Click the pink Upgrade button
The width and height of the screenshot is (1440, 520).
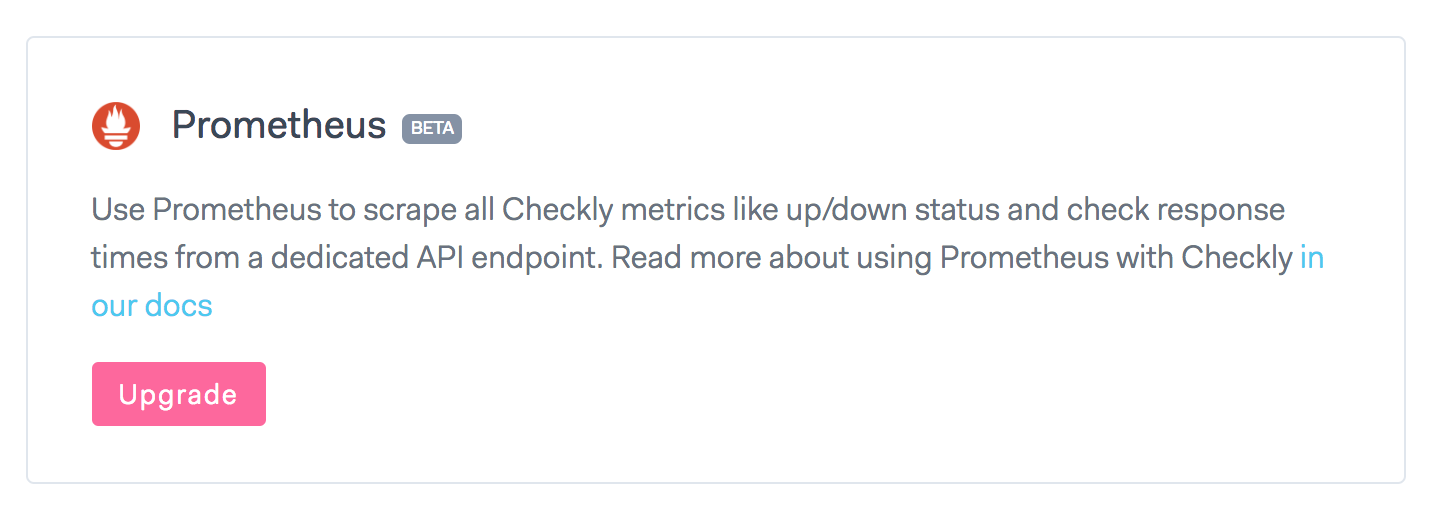click(179, 394)
